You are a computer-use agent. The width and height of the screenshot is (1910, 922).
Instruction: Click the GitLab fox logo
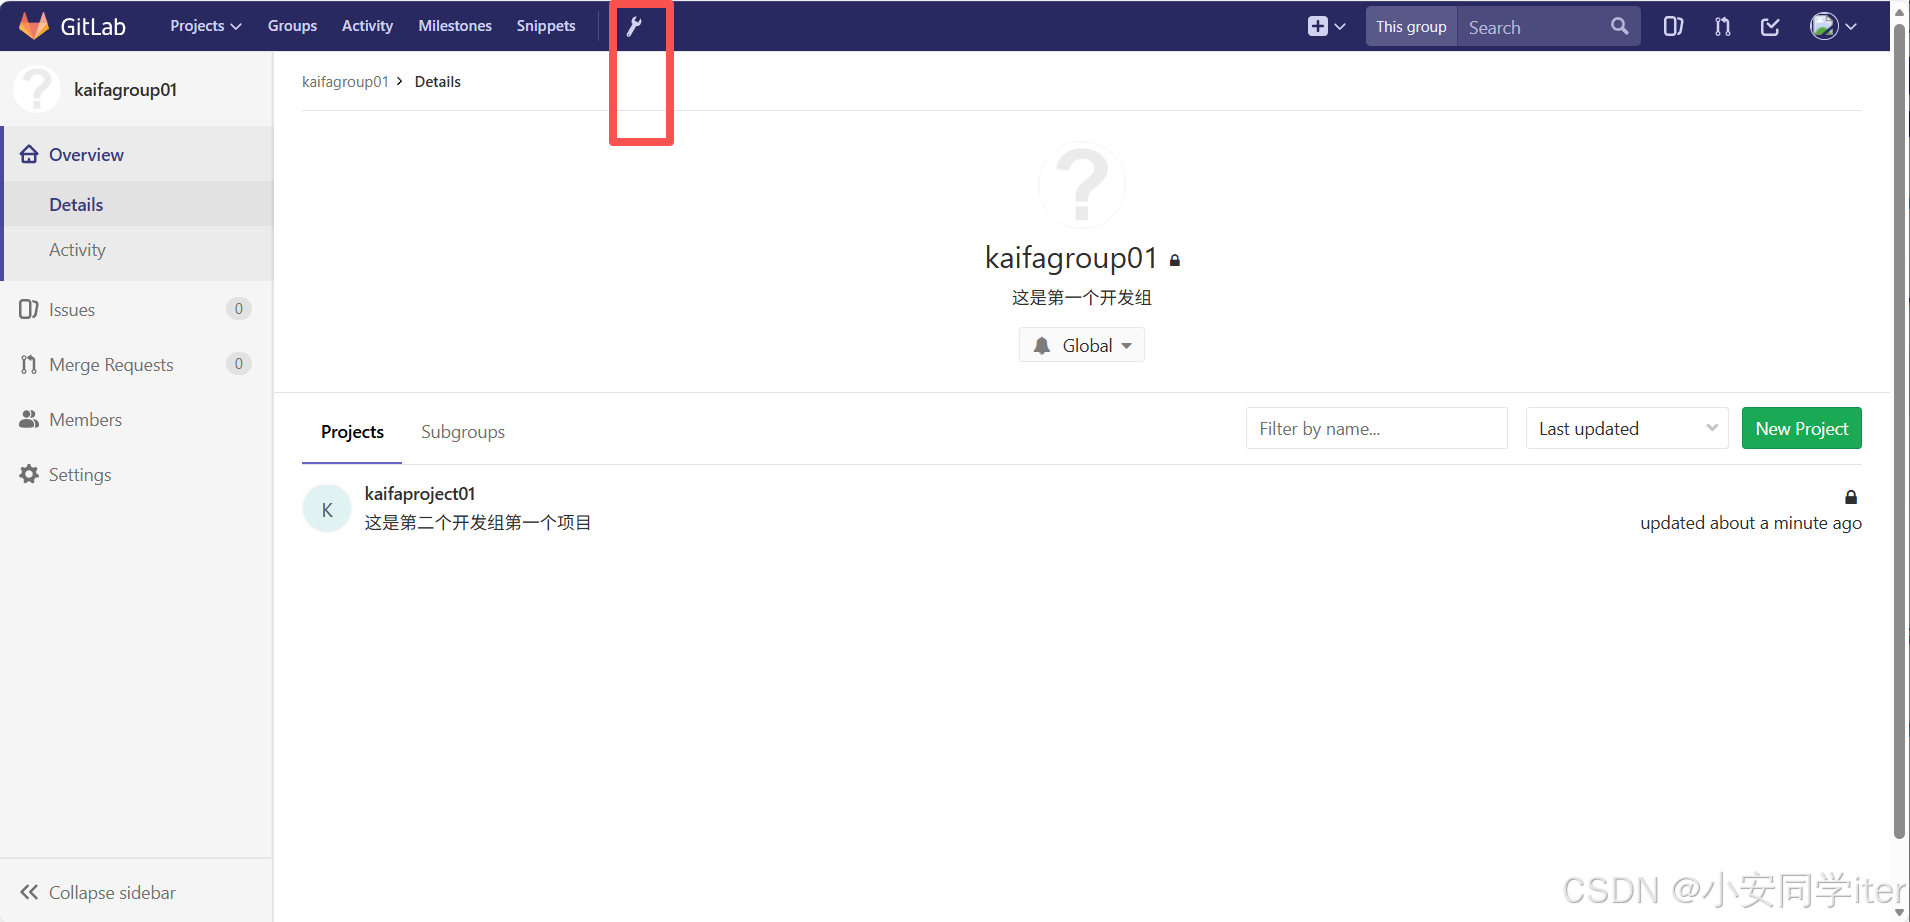point(34,26)
